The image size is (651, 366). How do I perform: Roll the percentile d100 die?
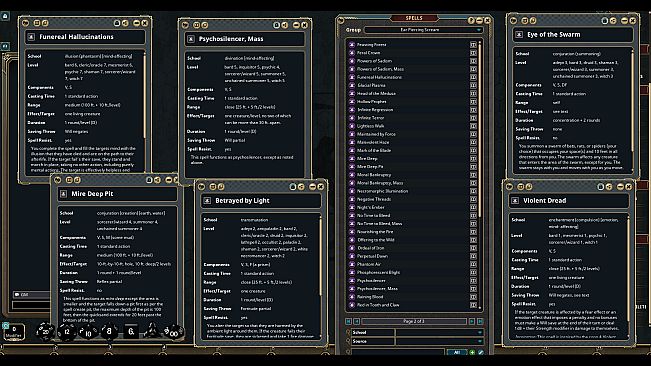[174, 332]
